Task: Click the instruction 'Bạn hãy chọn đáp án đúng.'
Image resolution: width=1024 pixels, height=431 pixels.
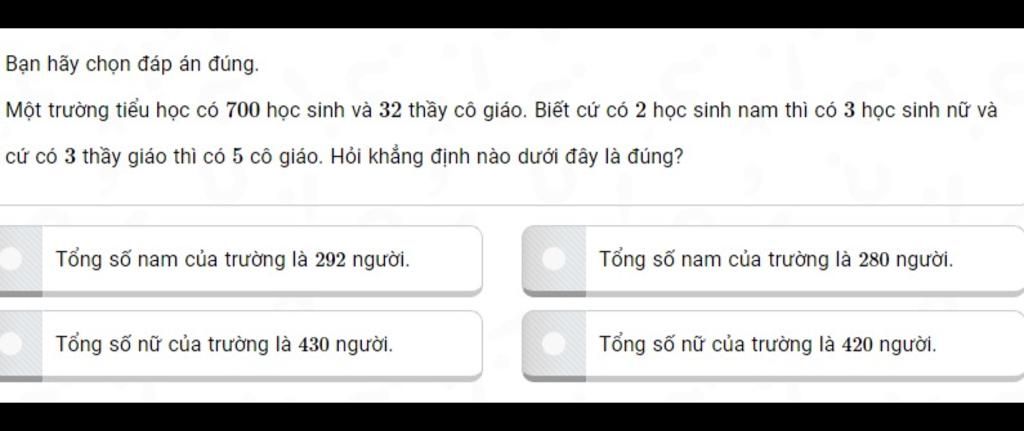Action: [x=132, y=65]
